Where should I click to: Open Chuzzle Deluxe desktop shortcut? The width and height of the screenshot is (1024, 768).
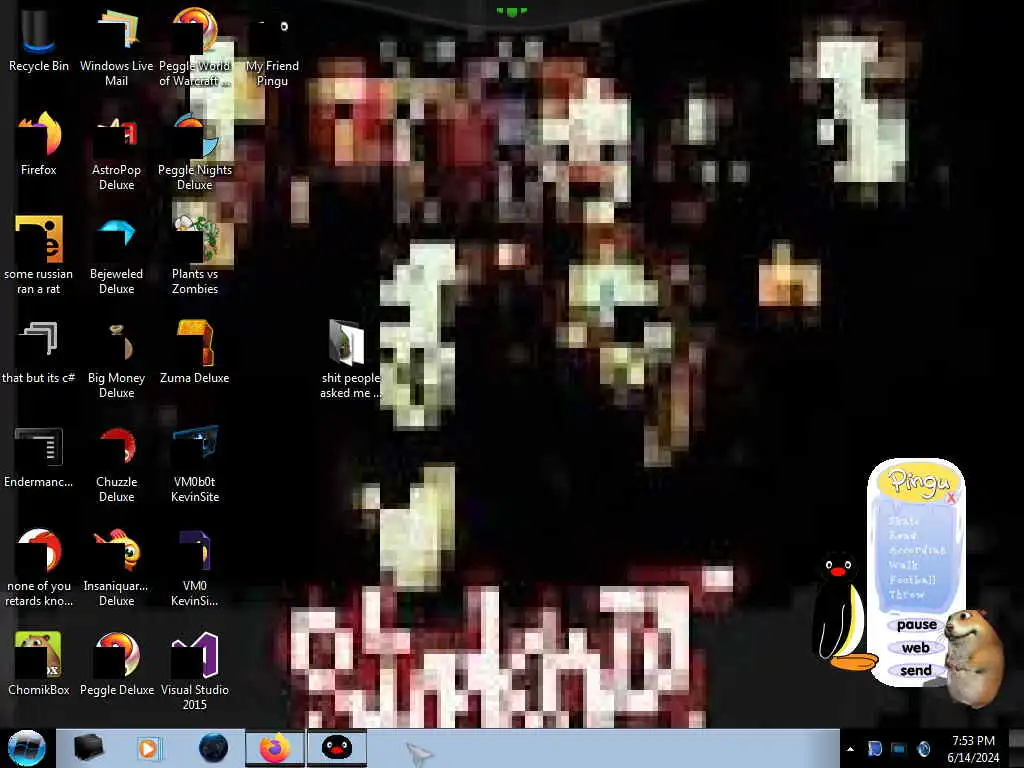pyautogui.click(x=116, y=465)
